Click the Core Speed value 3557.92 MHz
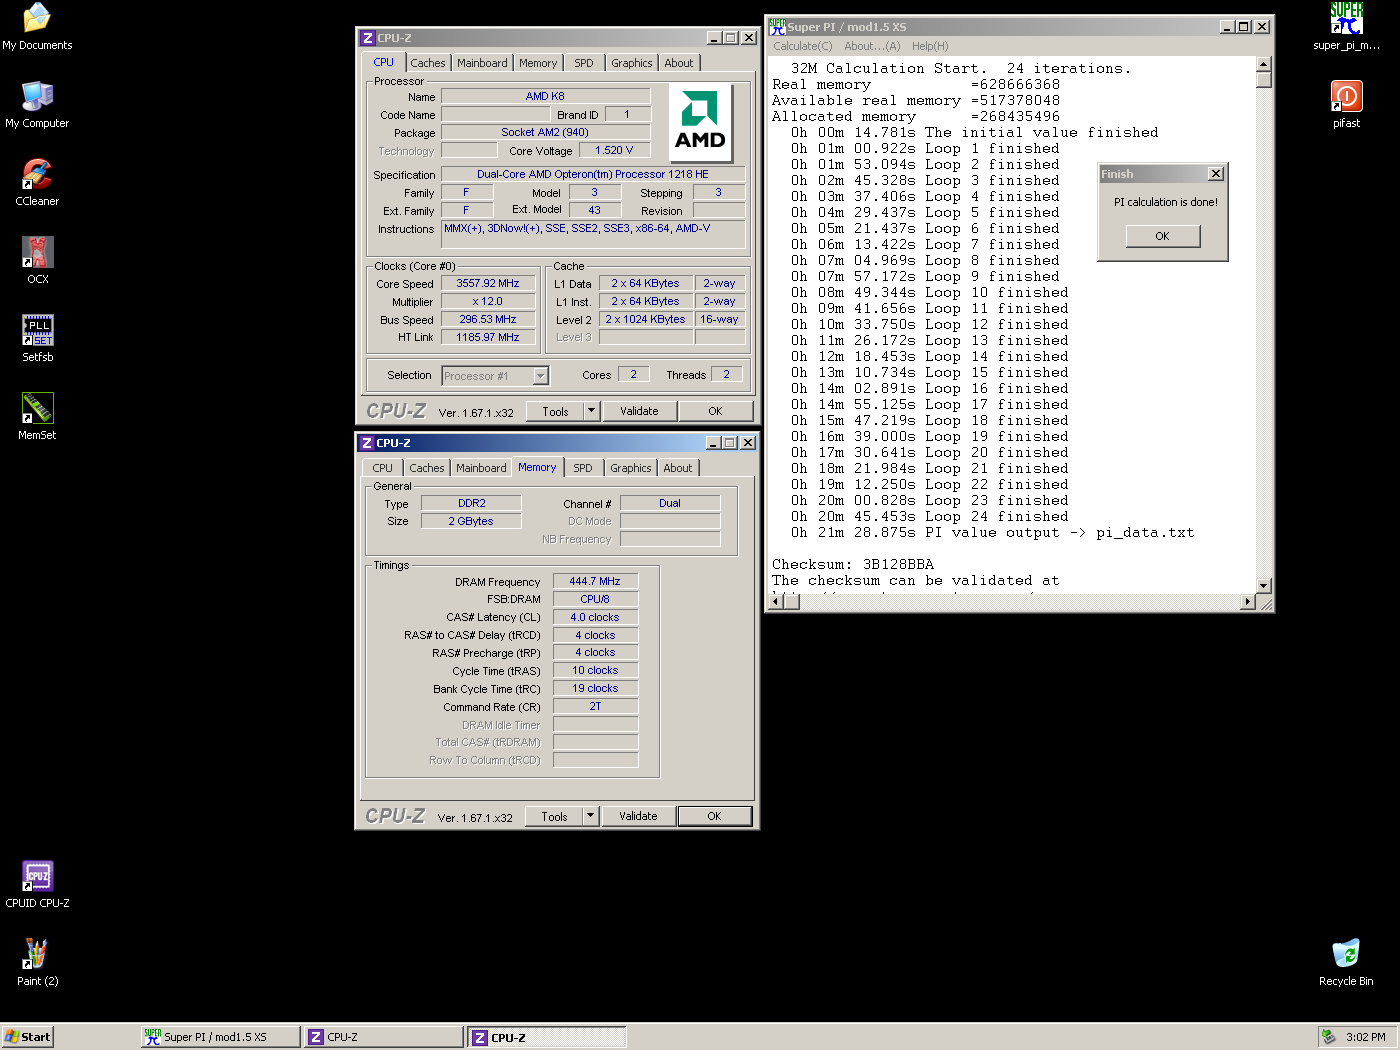1400x1050 pixels. 488,284
